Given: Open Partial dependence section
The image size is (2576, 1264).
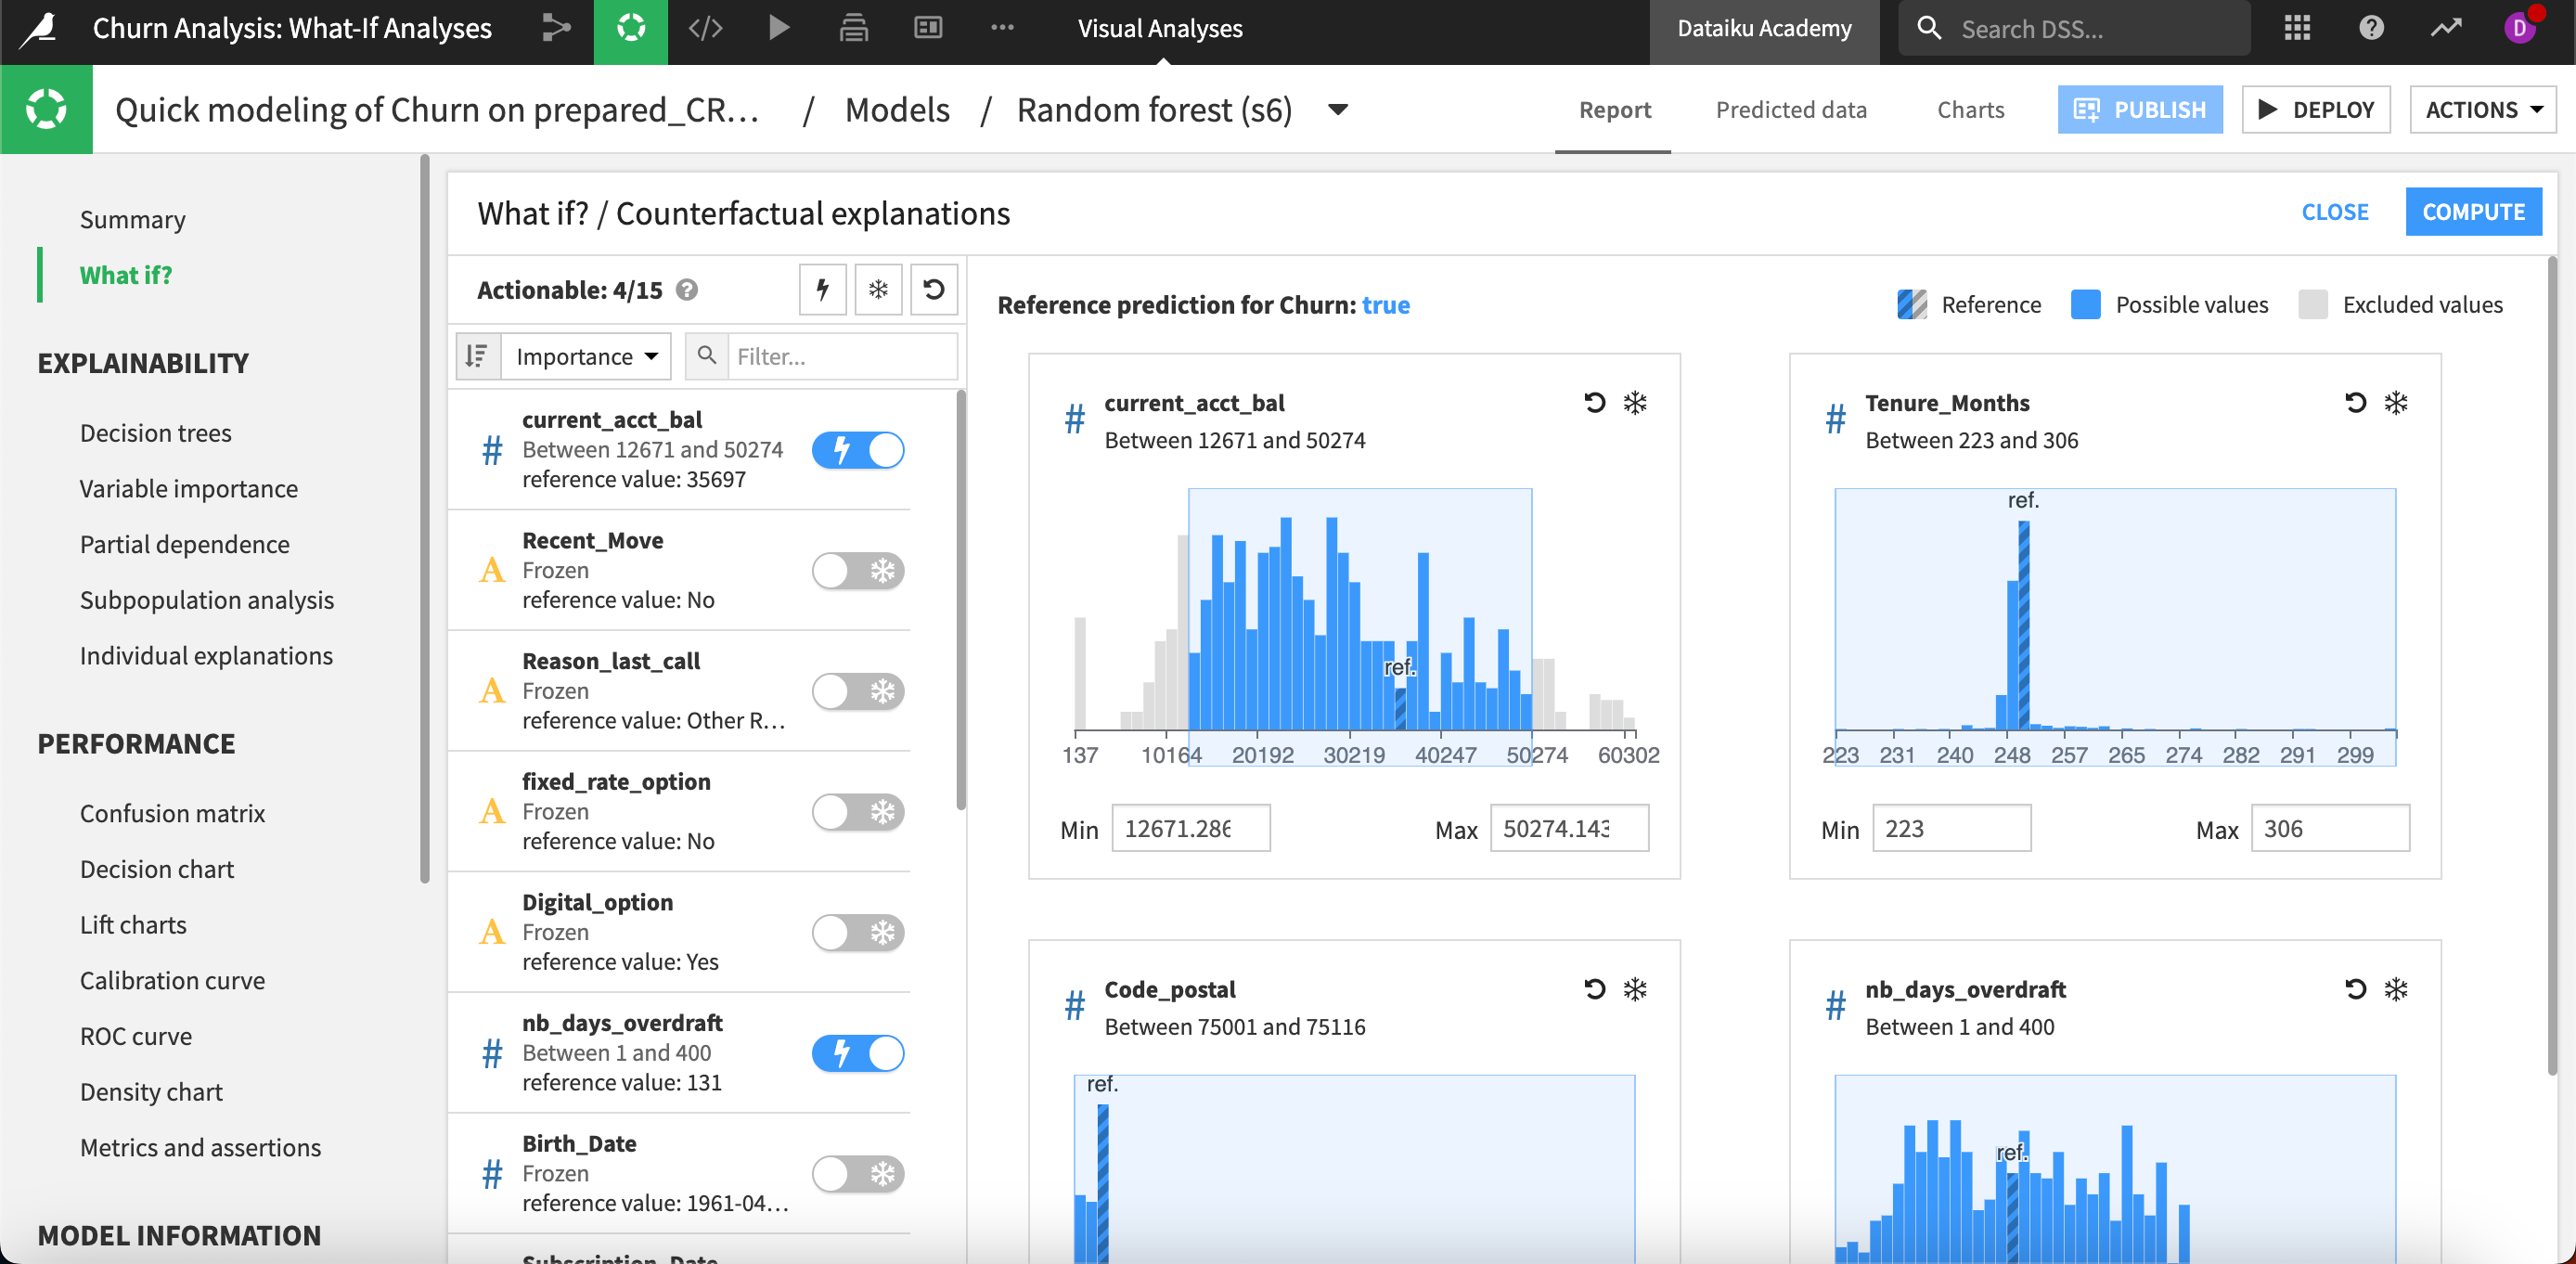Looking at the screenshot, I should (185, 544).
